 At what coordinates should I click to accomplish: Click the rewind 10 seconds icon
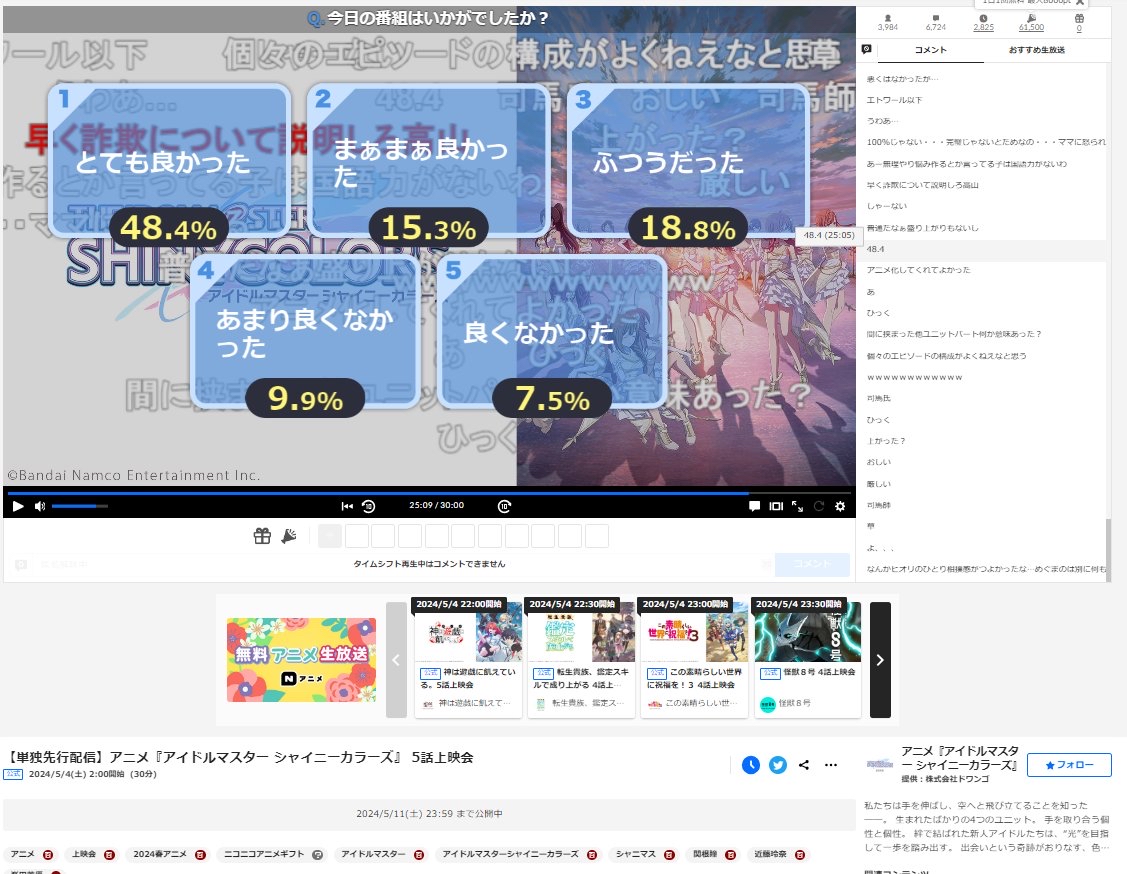368,507
